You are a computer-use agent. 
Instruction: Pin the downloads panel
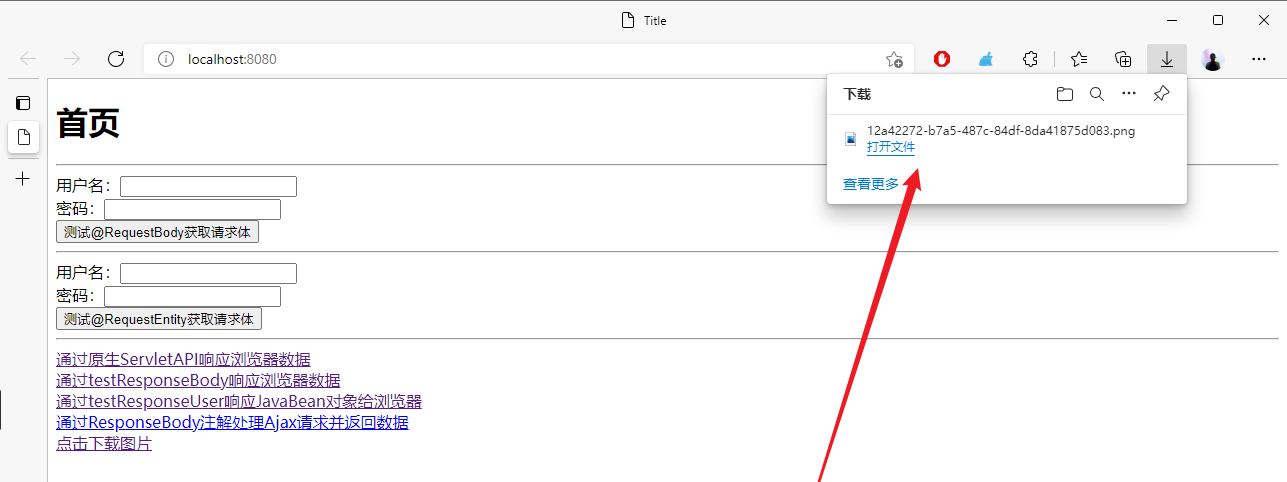[1161, 94]
